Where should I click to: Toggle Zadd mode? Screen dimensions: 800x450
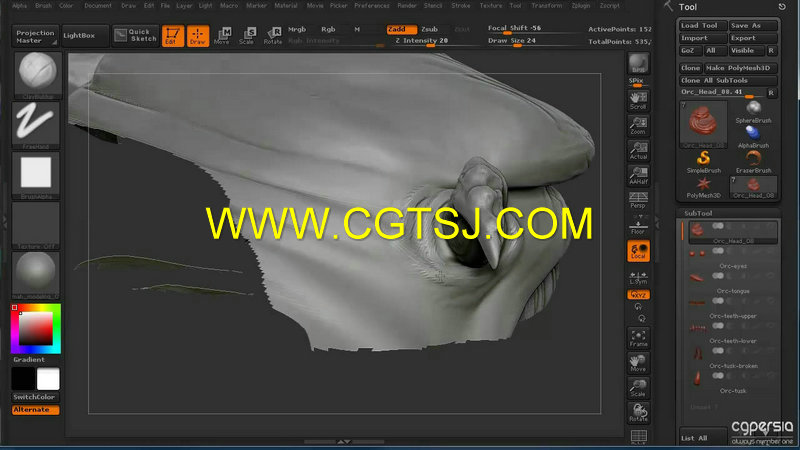pyautogui.click(x=401, y=30)
